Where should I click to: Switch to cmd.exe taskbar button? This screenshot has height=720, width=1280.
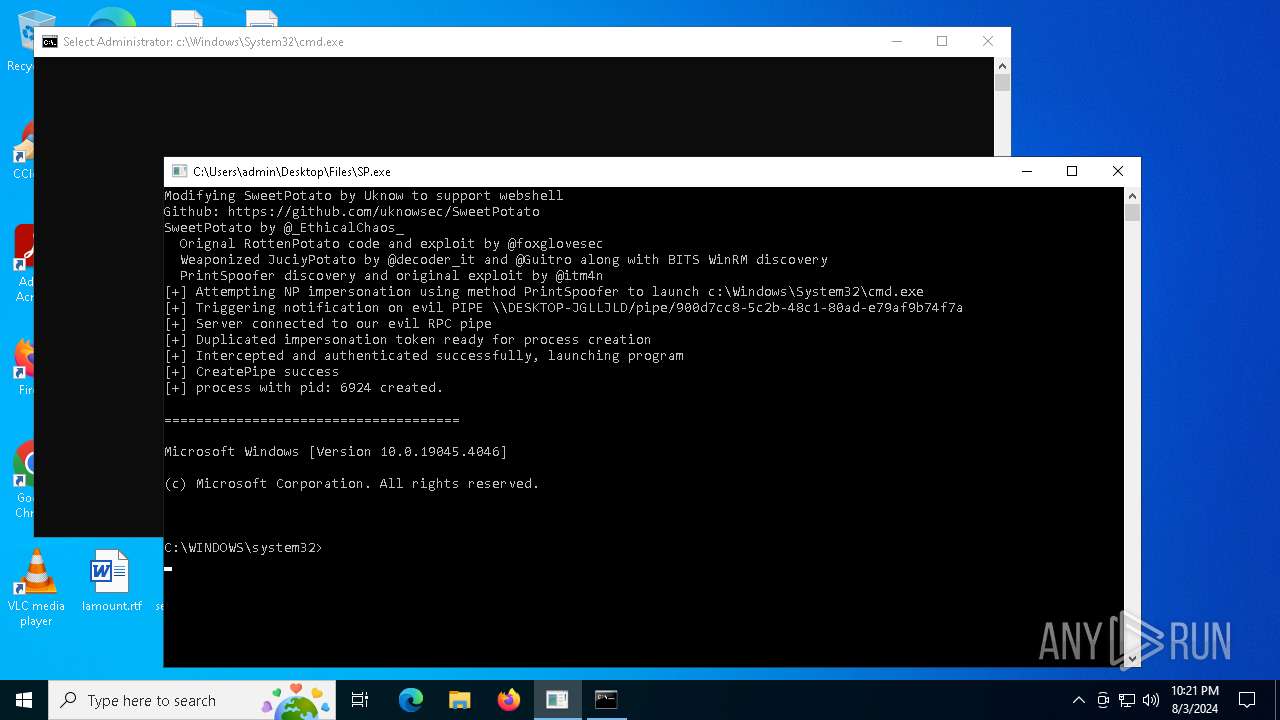[x=606, y=700]
